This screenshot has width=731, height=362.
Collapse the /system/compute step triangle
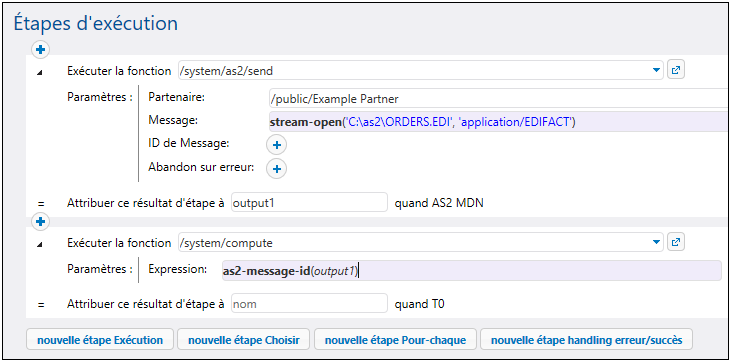tap(40, 244)
